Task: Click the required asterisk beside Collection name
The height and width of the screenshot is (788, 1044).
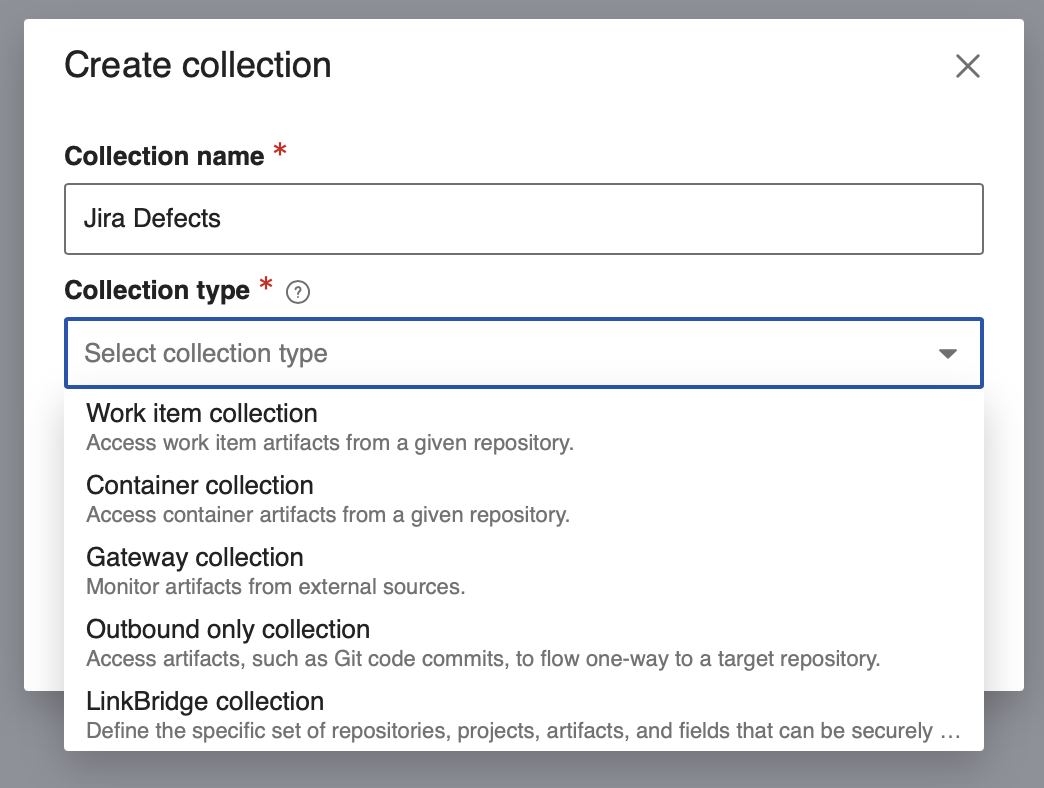Action: pos(278,151)
